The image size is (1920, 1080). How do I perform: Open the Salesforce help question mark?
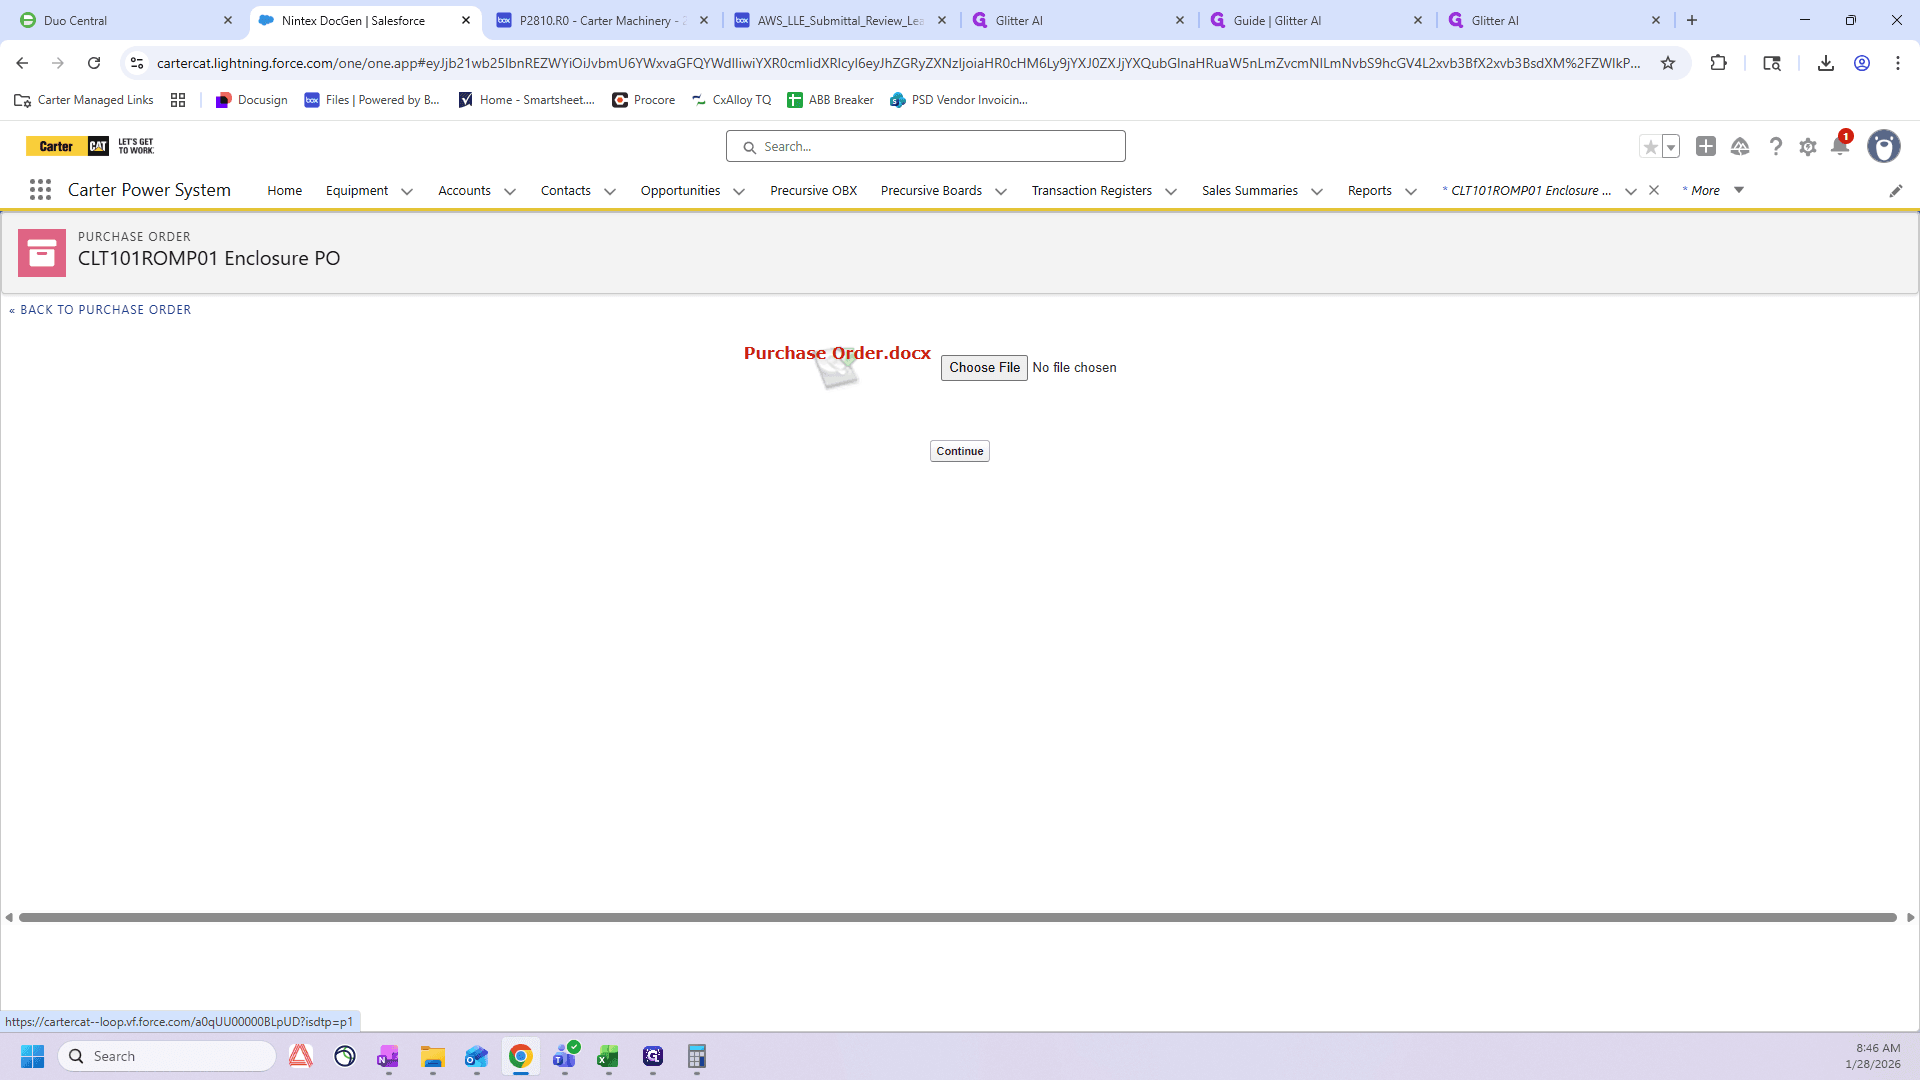coord(1775,146)
